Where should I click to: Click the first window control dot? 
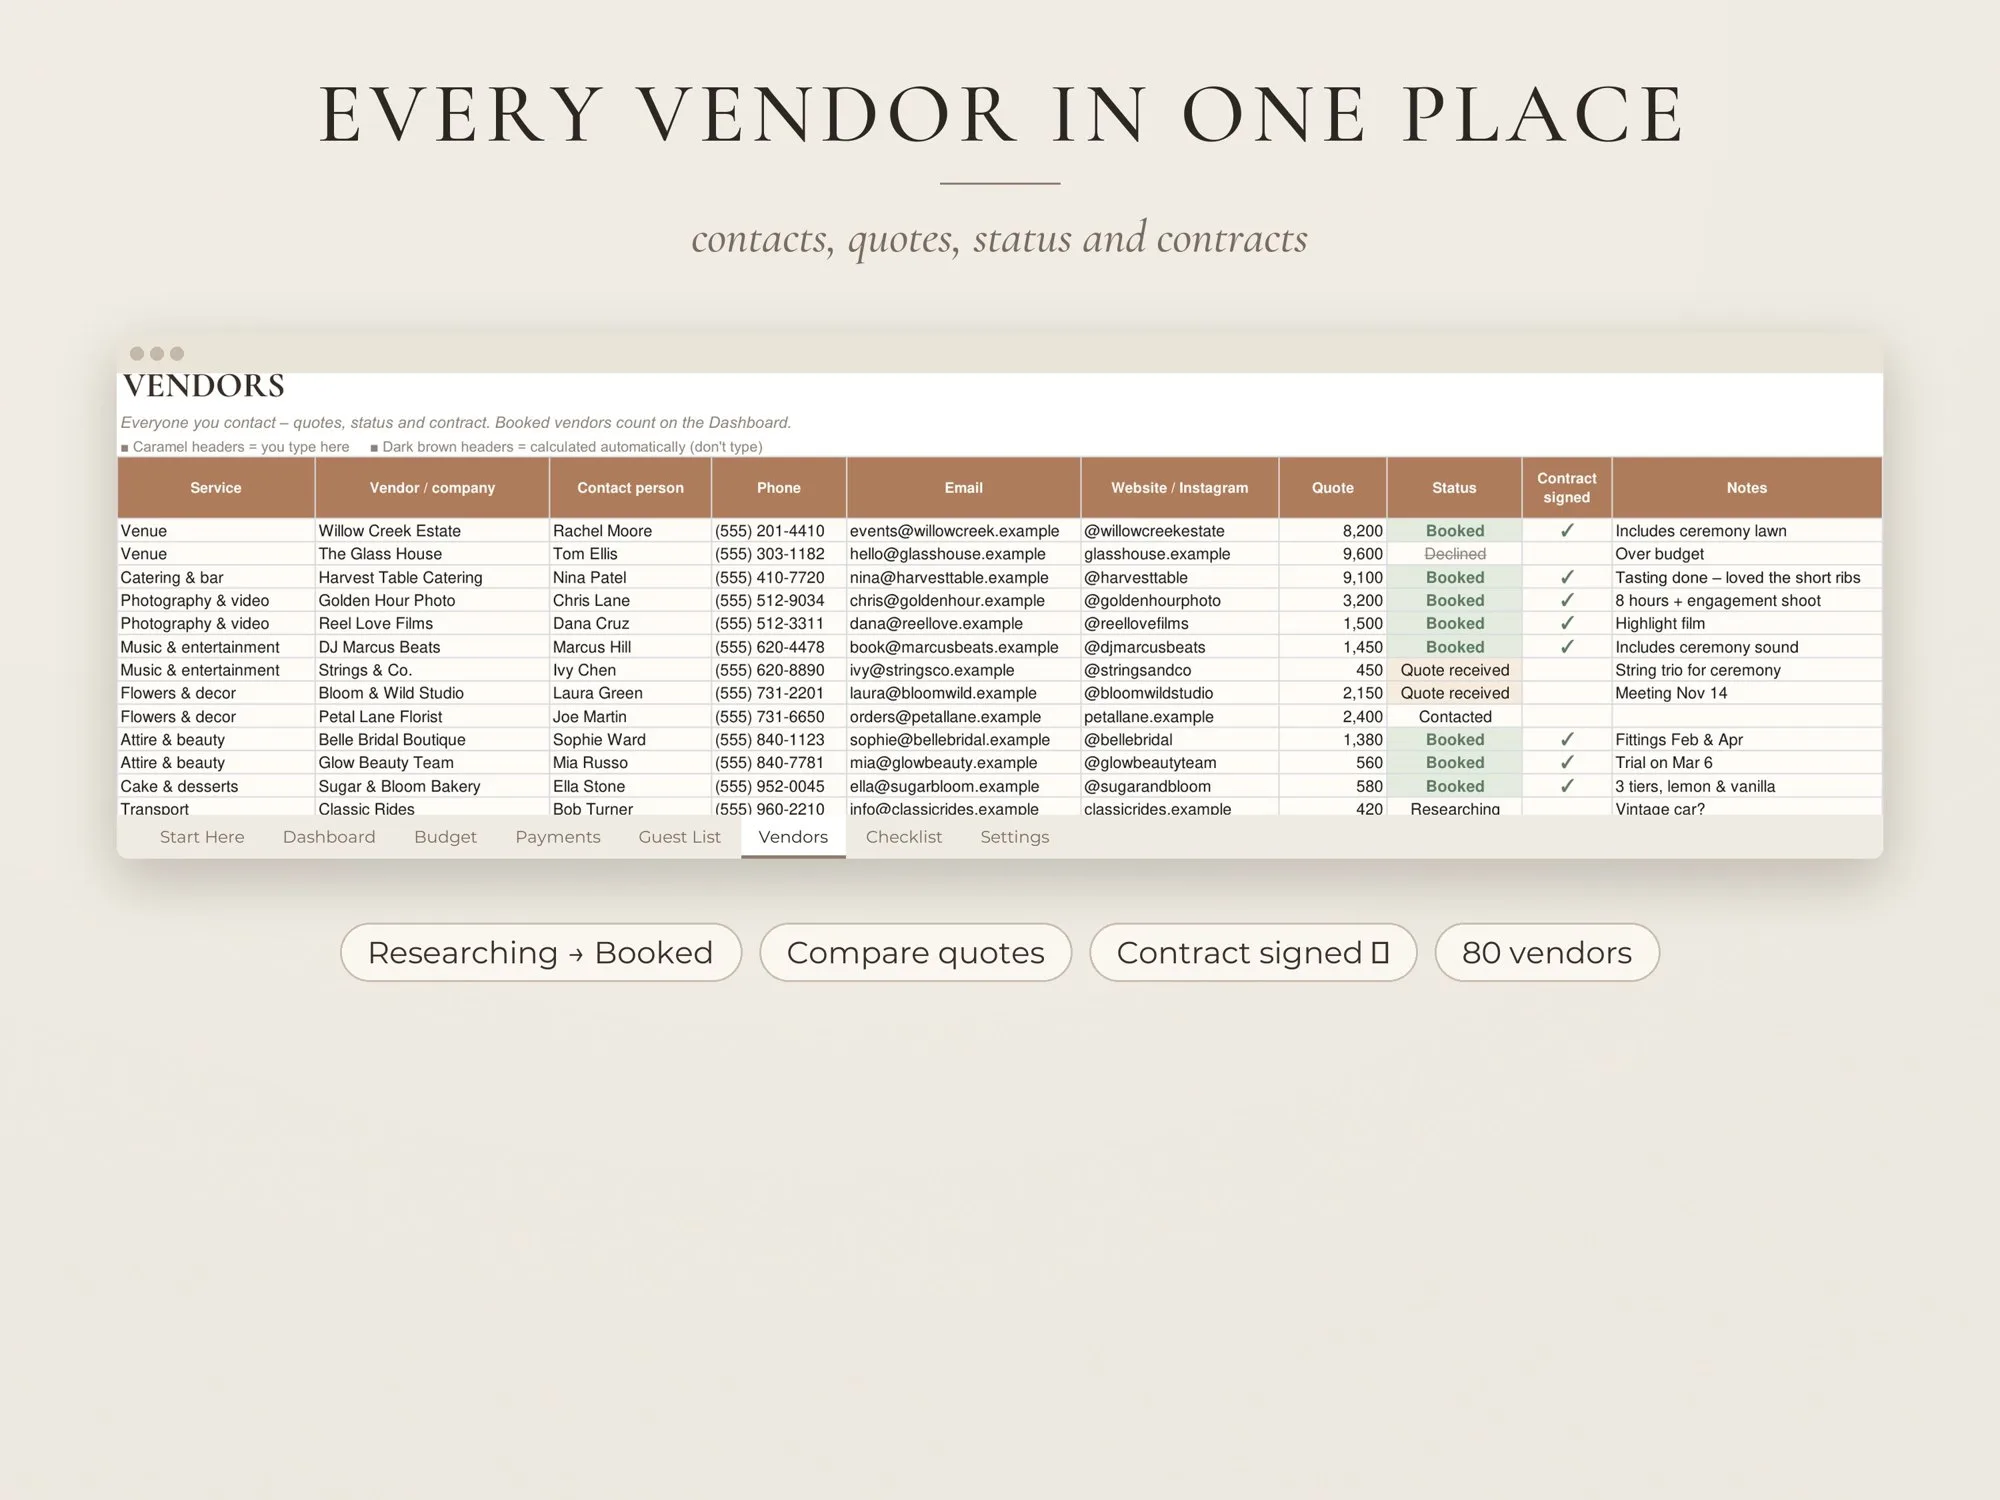pyautogui.click(x=137, y=353)
